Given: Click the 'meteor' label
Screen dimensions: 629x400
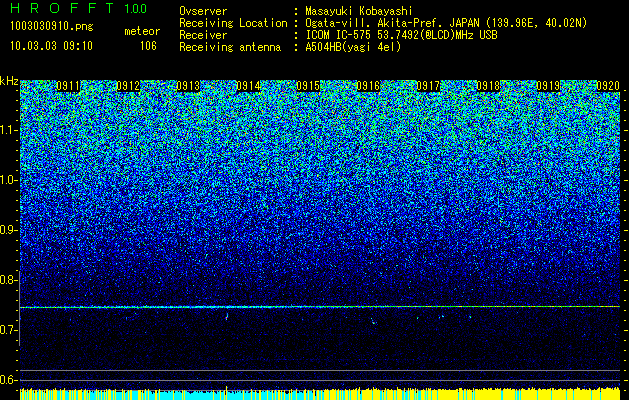Looking at the screenshot, I should click(x=142, y=31).
